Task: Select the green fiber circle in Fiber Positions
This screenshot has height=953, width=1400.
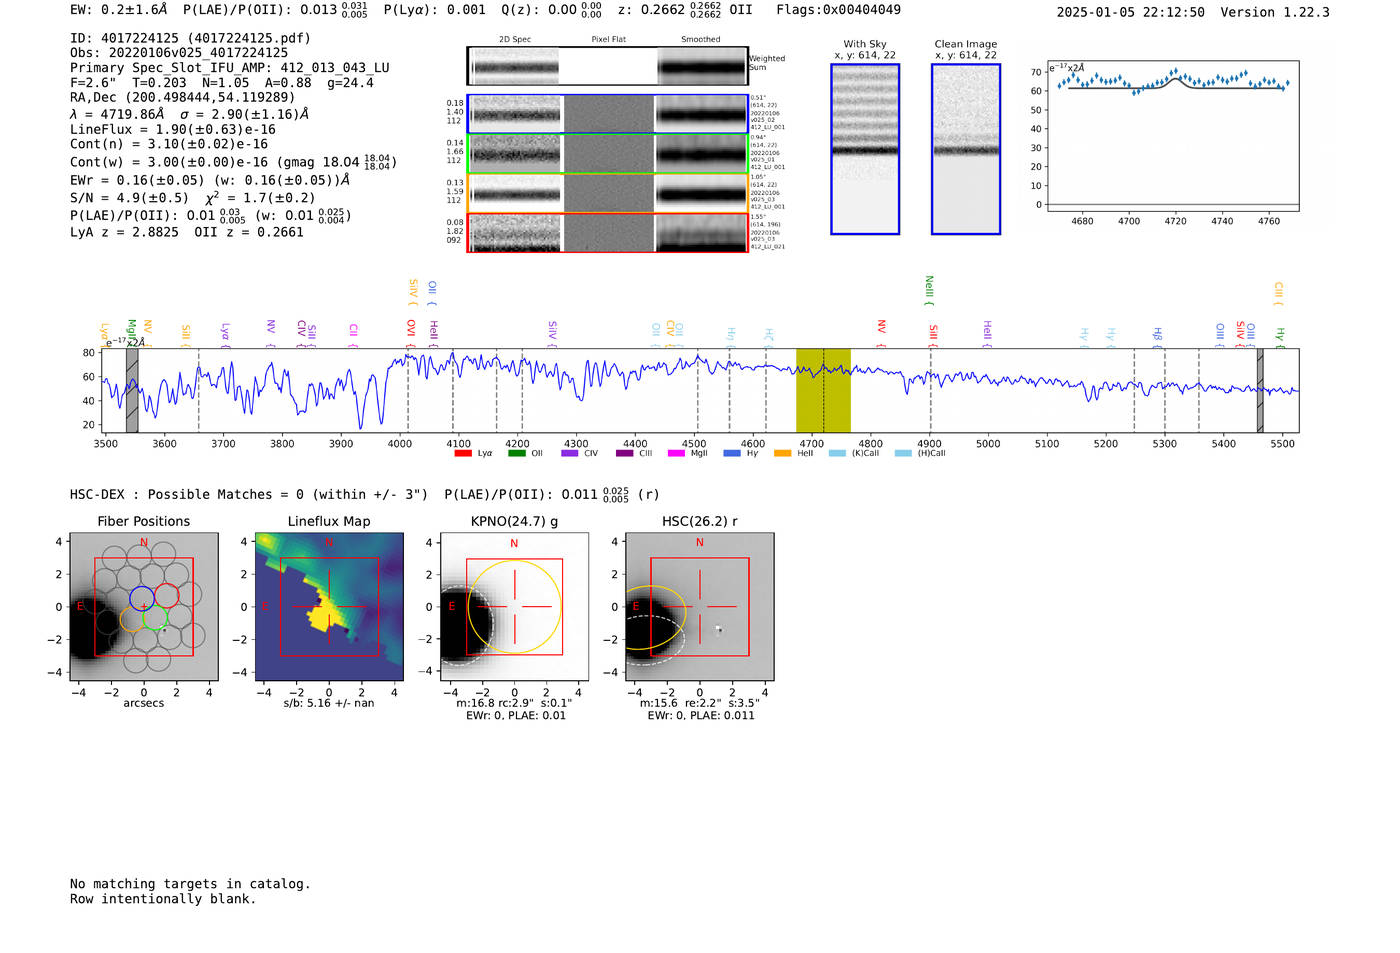Action: pos(155,617)
